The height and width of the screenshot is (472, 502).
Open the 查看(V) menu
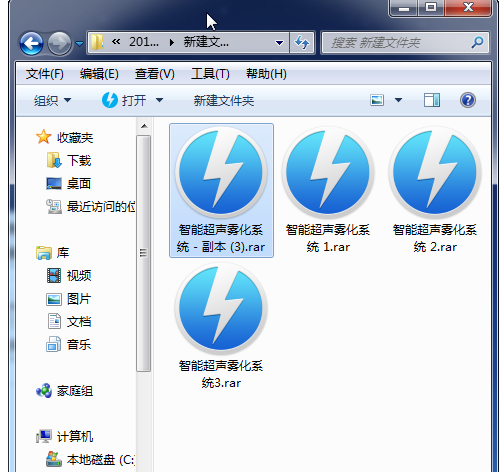(x=154, y=74)
